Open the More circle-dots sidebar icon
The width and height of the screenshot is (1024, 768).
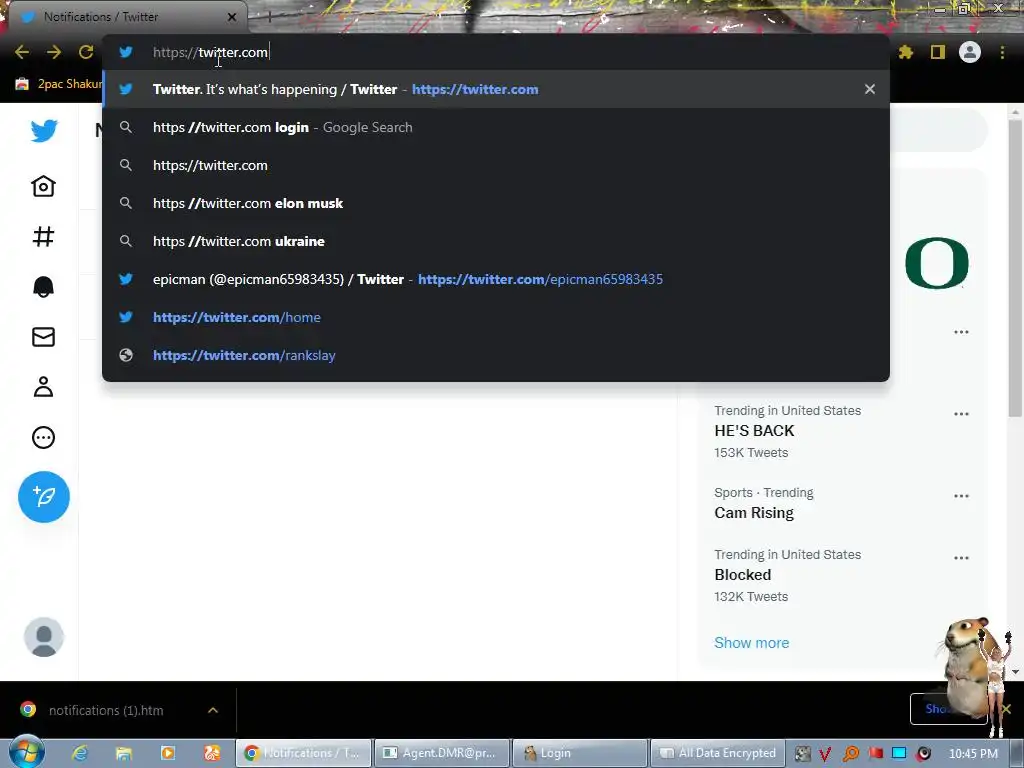tap(43, 437)
